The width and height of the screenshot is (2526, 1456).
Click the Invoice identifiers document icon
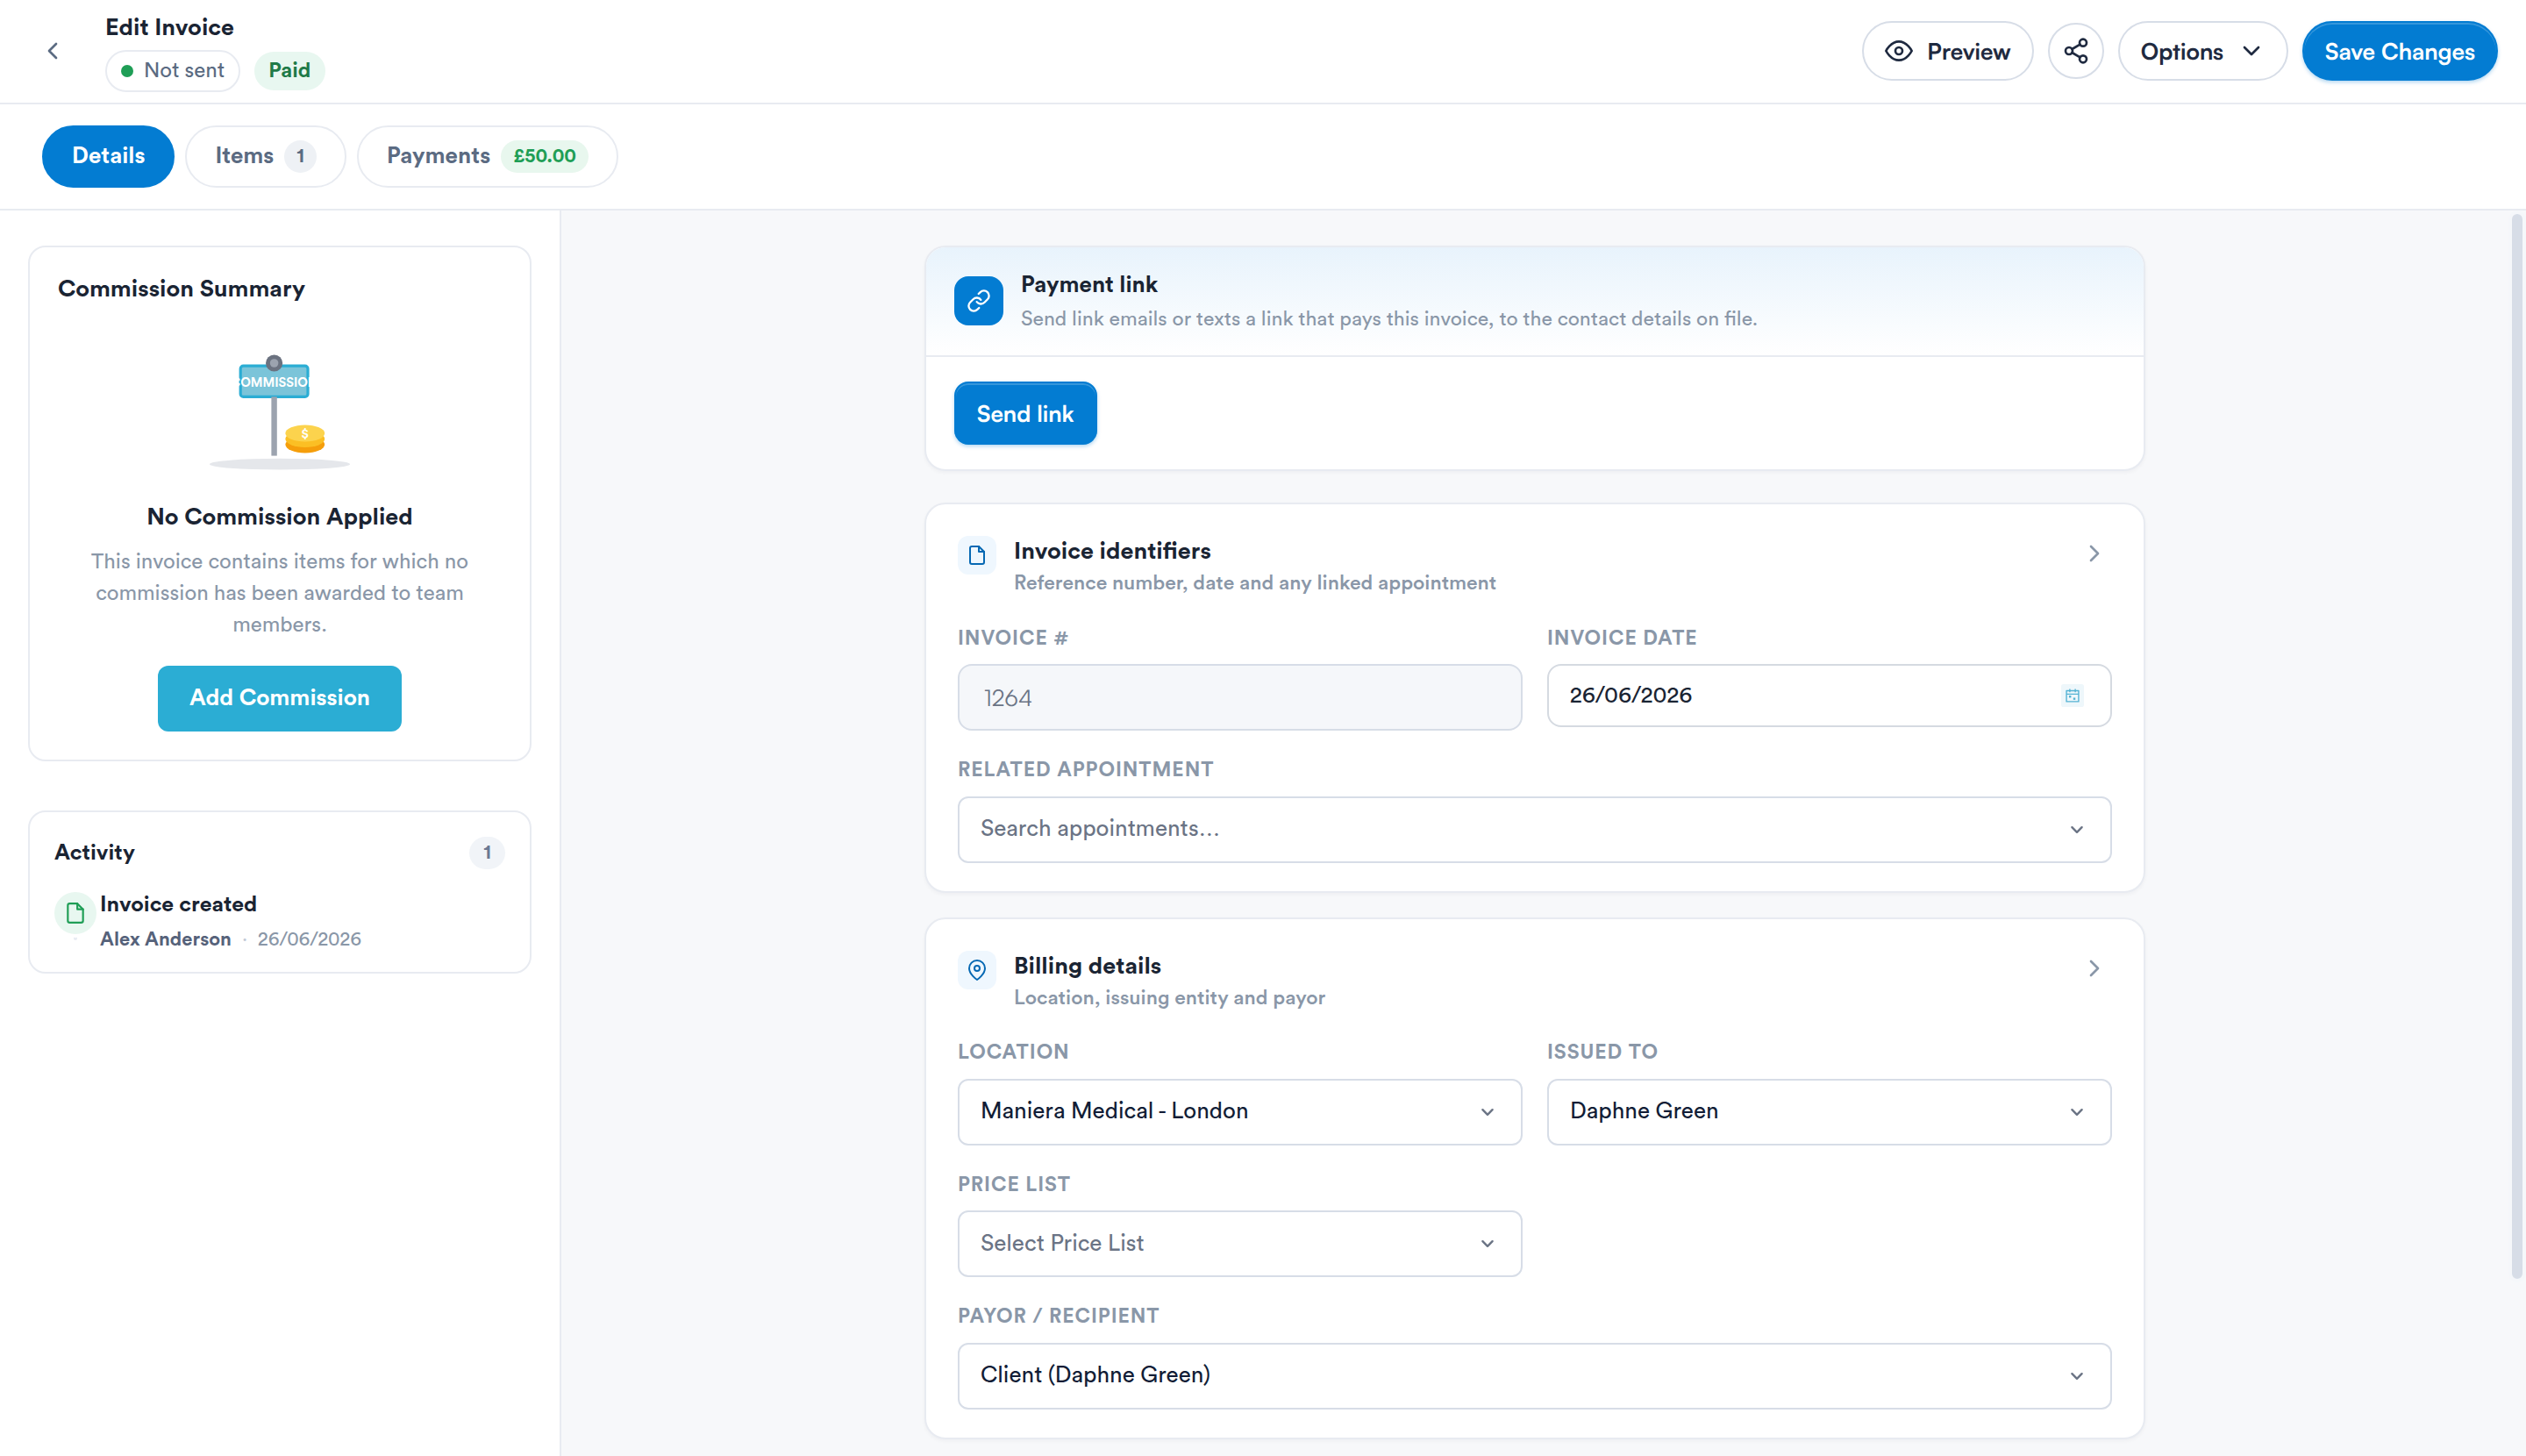(977, 555)
